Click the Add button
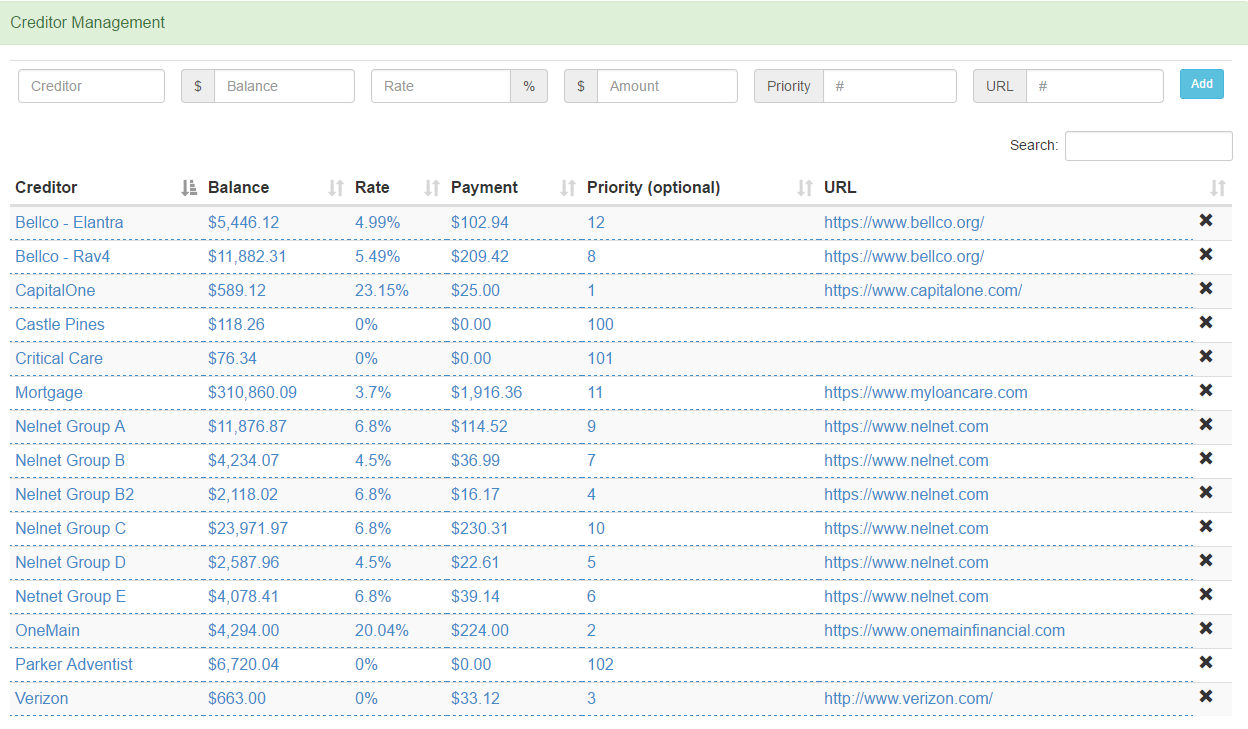 click(1201, 84)
